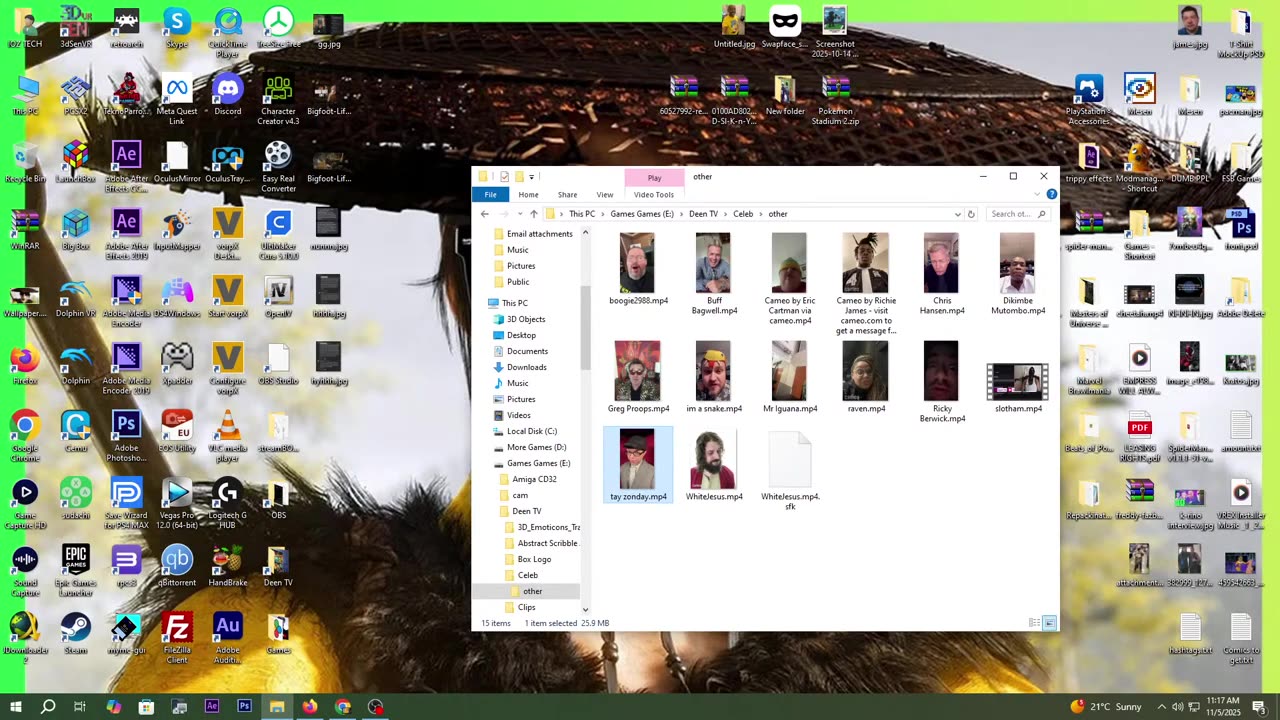Show hidden system tray icons
Image resolution: width=1280 pixels, height=720 pixels.
[x=1161, y=707]
